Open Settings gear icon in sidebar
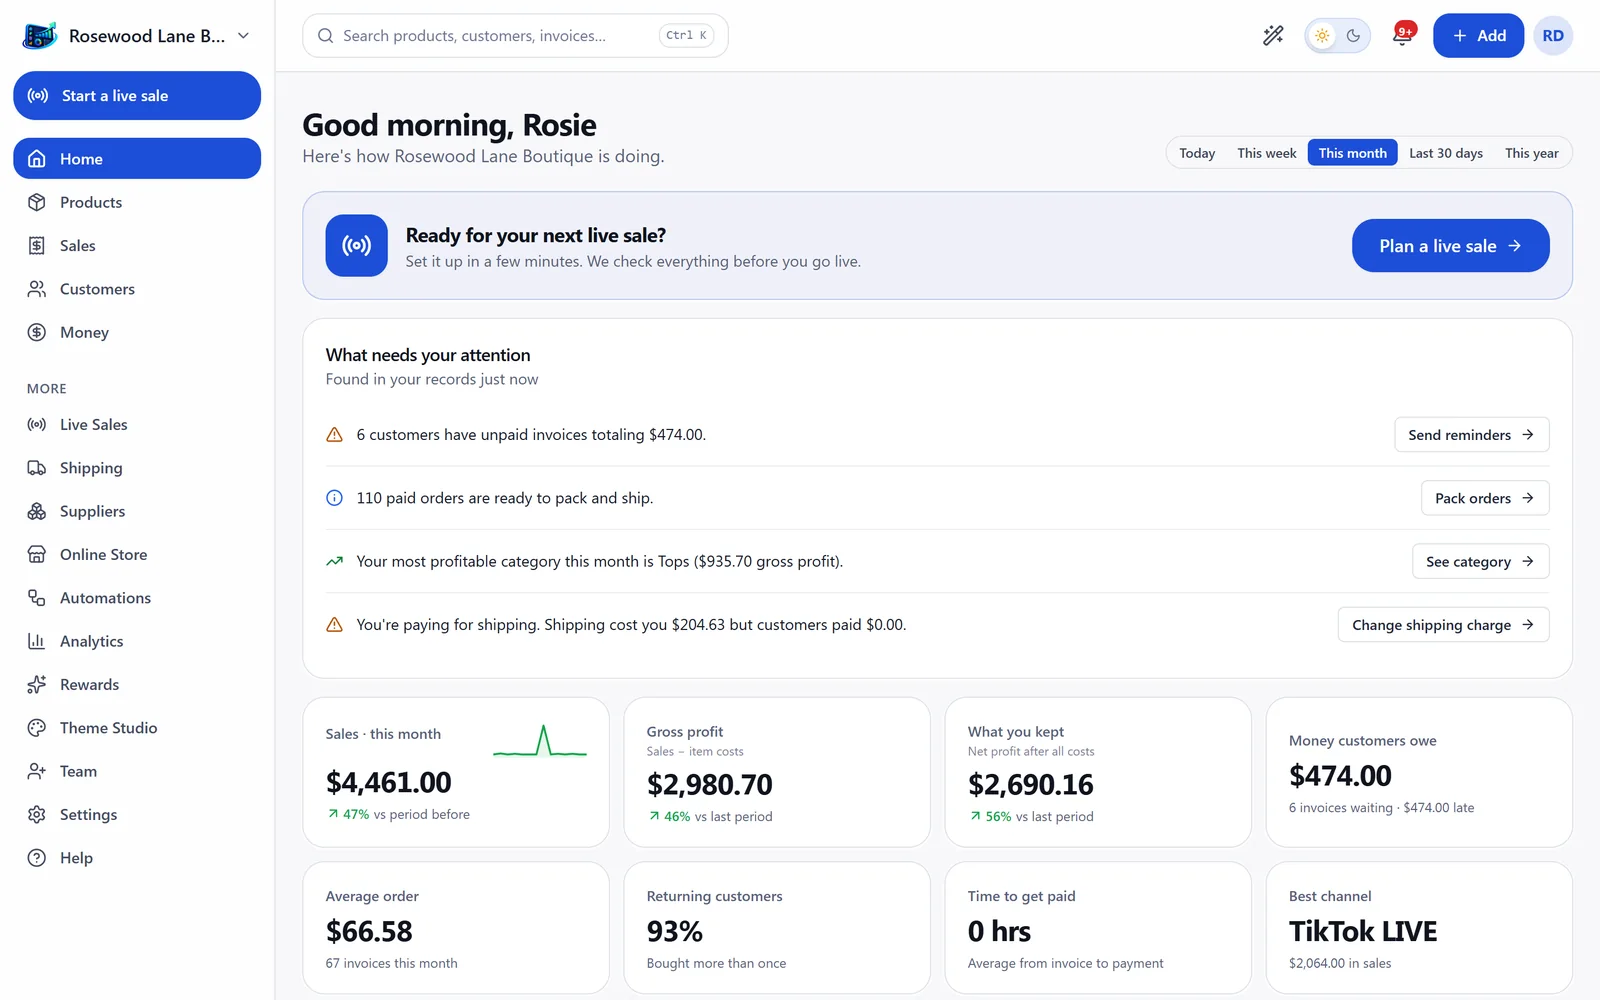The width and height of the screenshot is (1600, 1000). point(37,815)
